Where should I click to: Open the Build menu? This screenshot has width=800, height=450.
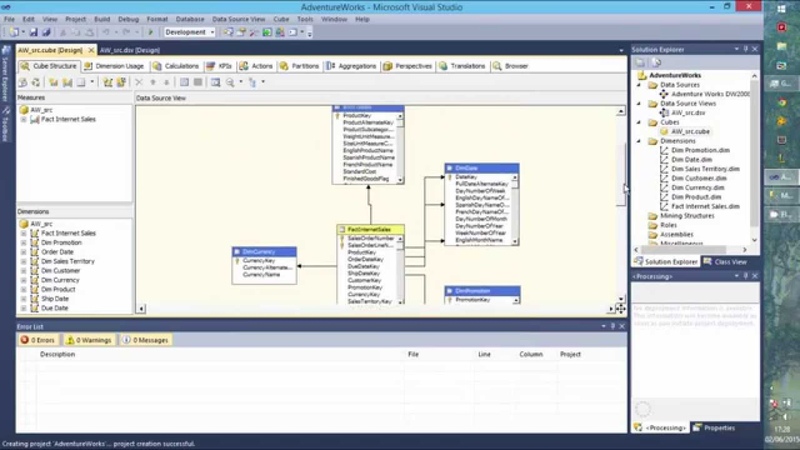pos(102,19)
